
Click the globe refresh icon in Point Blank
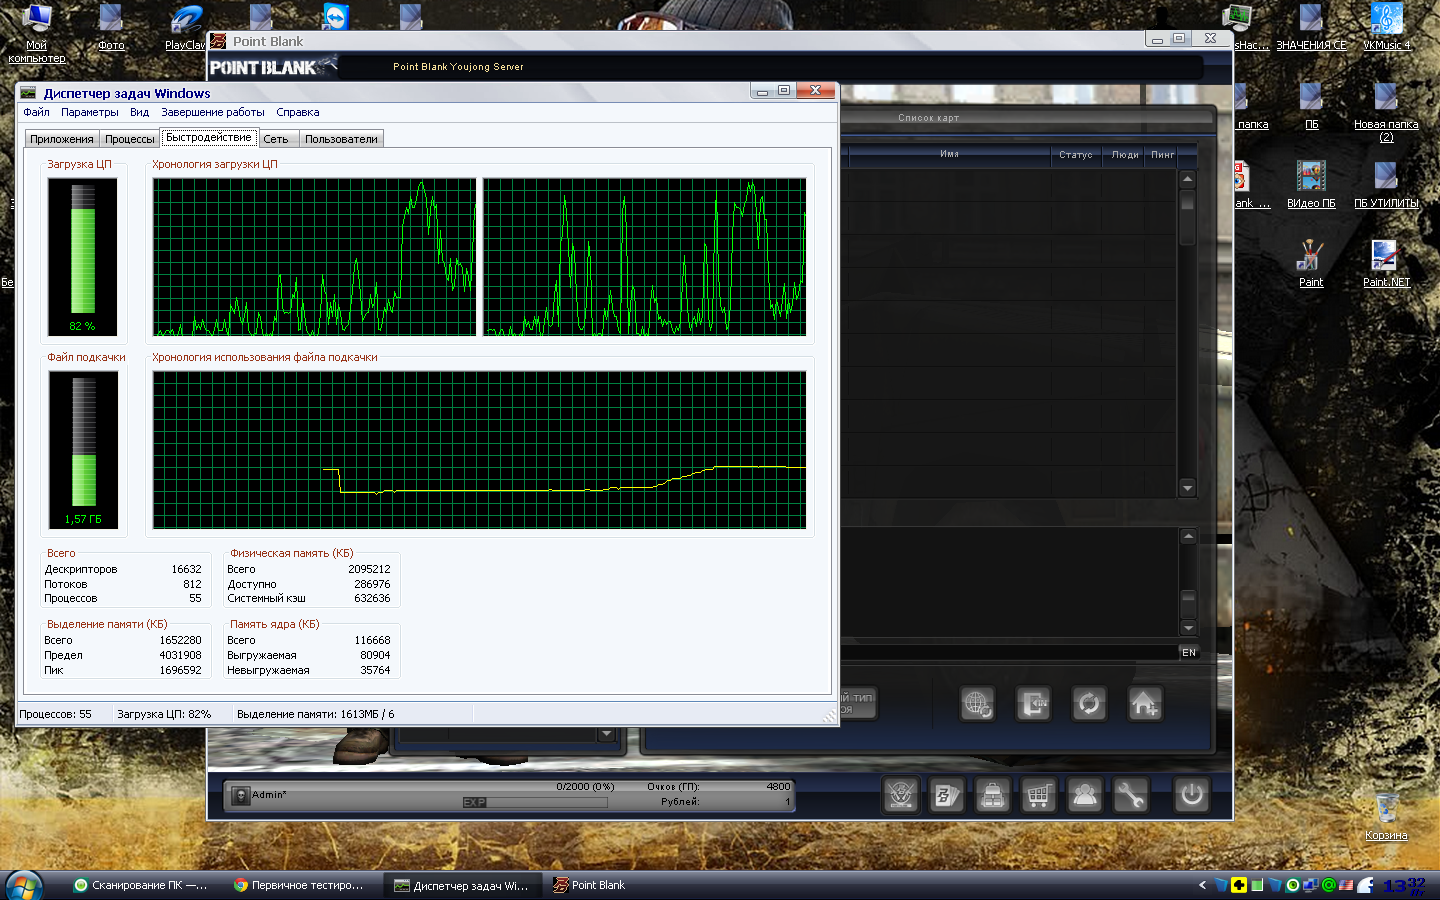tap(977, 704)
